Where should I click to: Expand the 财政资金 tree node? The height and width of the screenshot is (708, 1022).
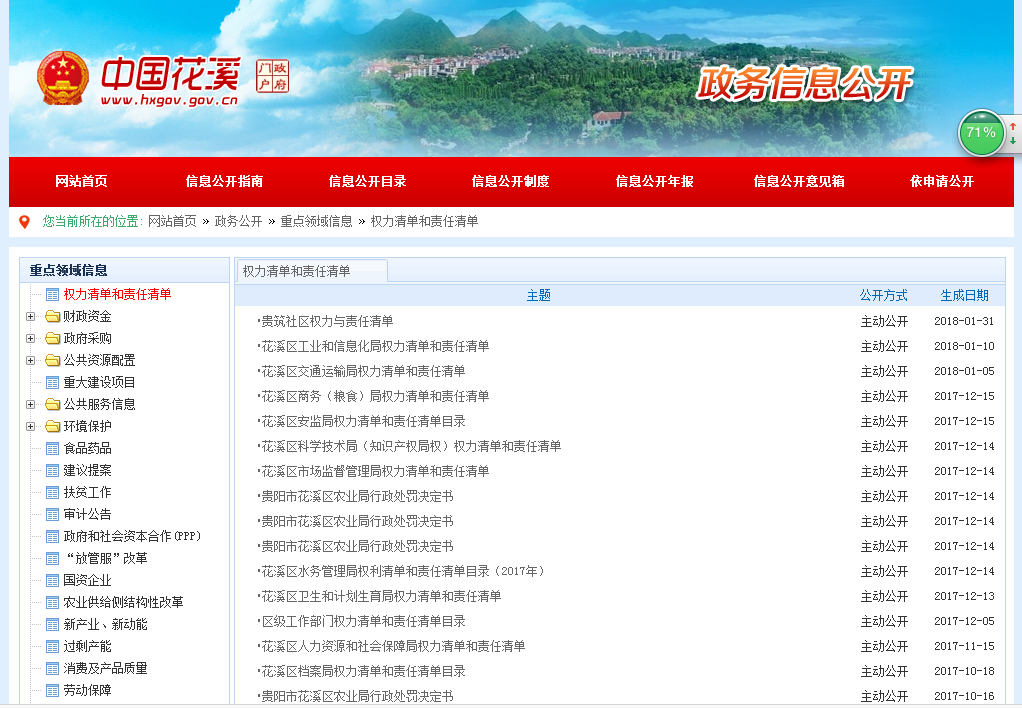pyautogui.click(x=30, y=317)
